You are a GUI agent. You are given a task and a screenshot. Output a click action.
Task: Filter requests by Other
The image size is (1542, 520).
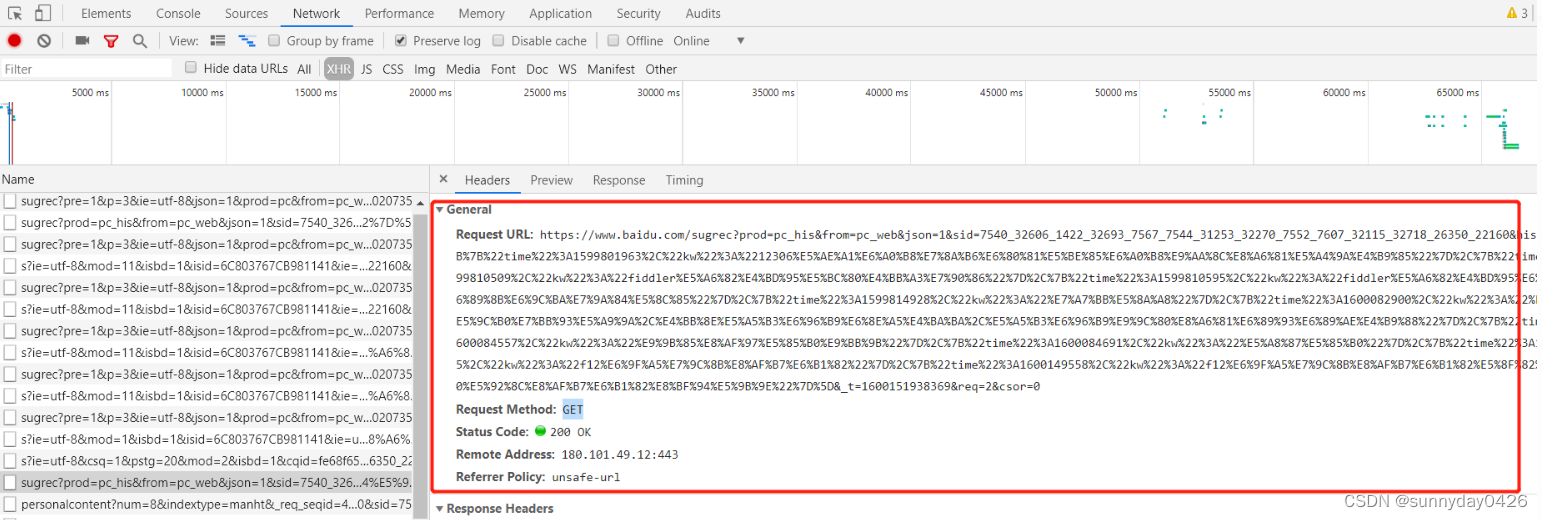tap(661, 69)
